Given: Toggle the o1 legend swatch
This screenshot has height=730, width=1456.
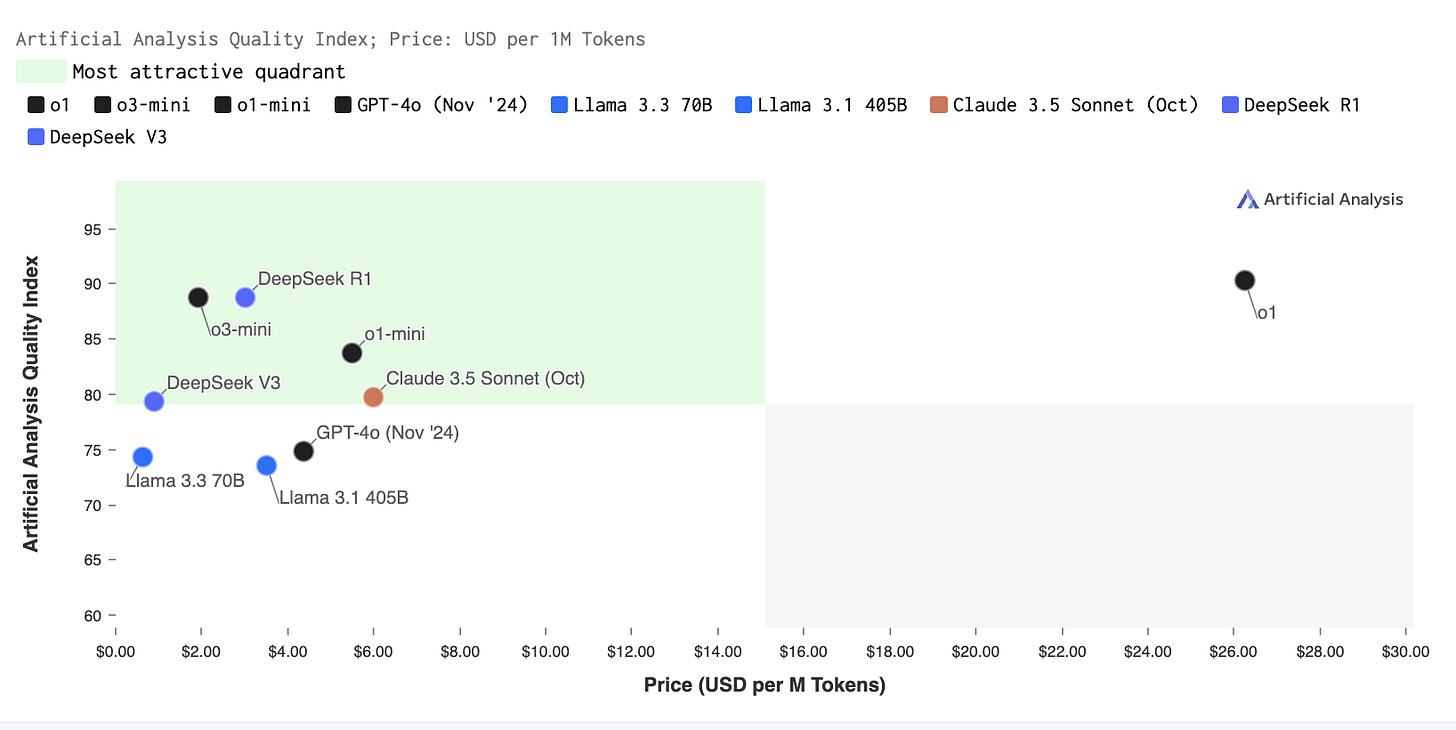Looking at the screenshot, I should coord(36,105).
